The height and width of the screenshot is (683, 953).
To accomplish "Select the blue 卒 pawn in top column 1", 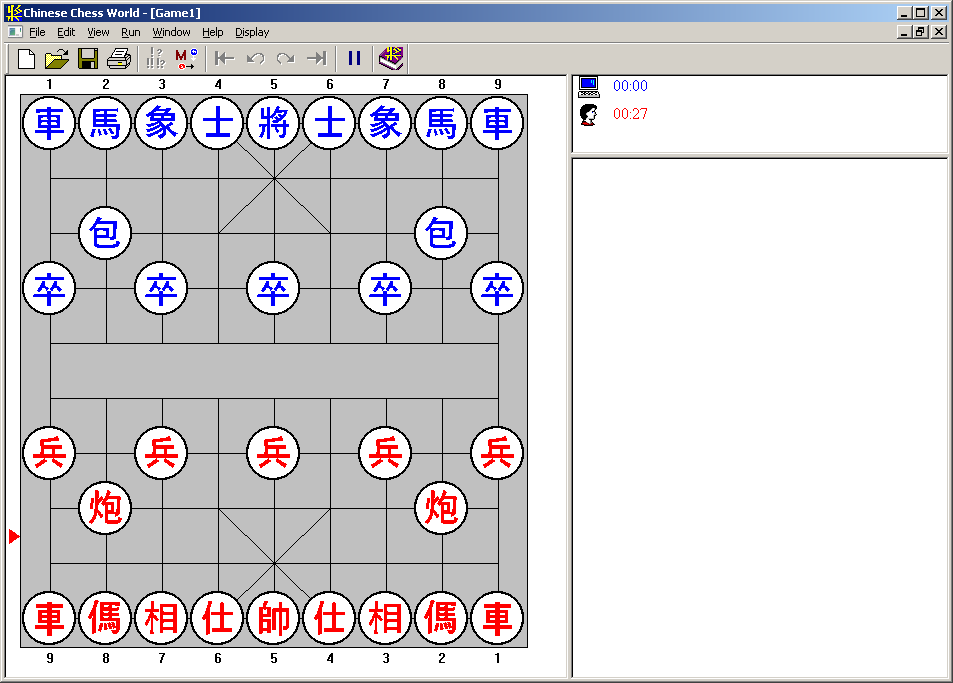I will [x=49, y=288].
